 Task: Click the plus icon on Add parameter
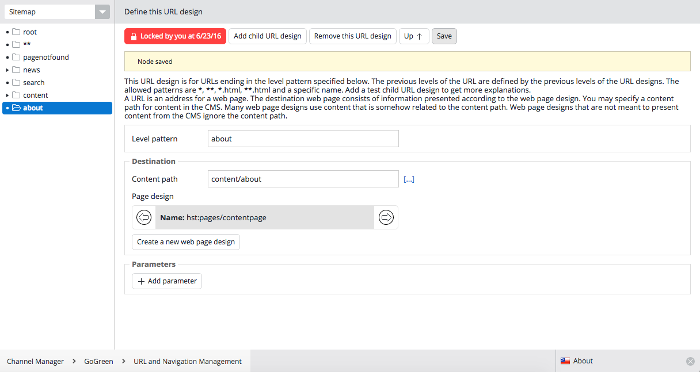click(x=141, y=281)
